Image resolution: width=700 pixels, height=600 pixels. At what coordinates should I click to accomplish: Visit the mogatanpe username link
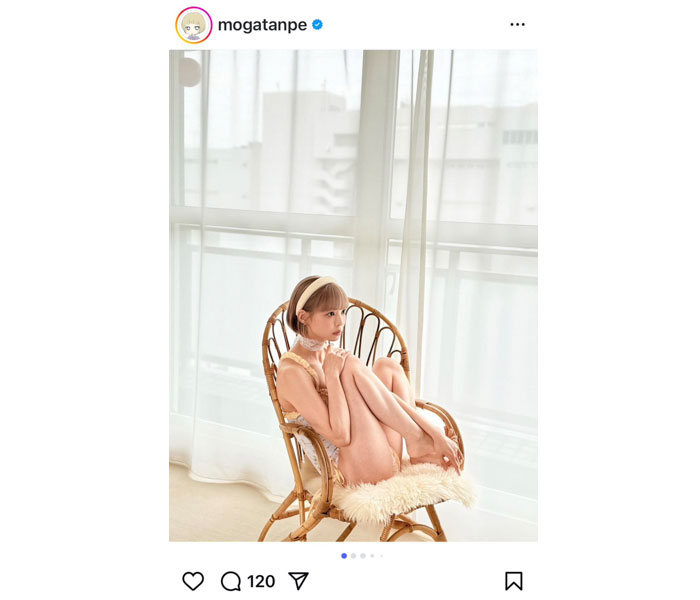(262, 25)
